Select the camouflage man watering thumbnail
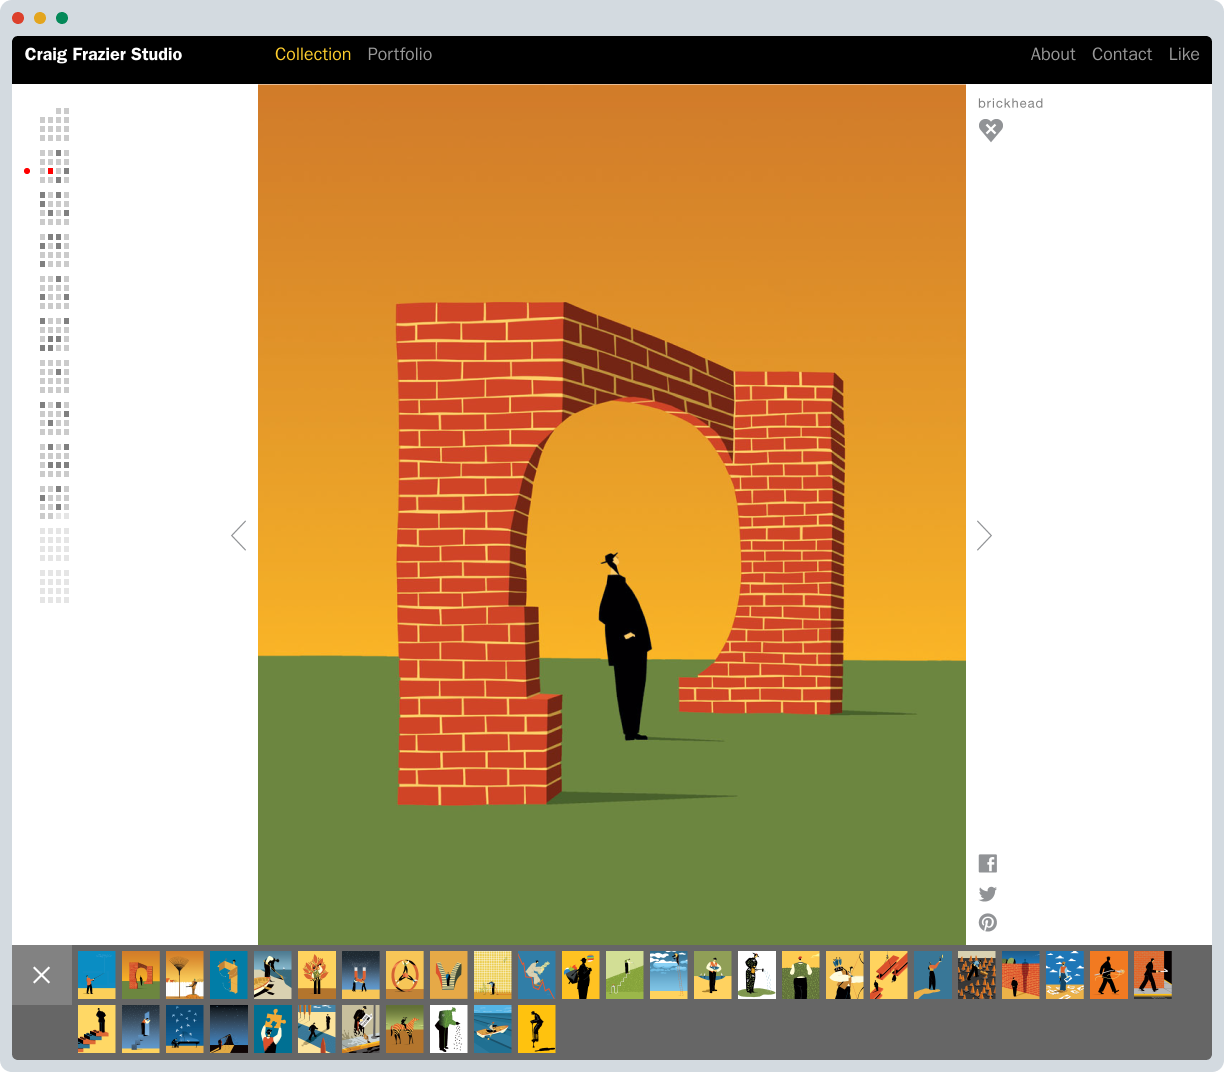 pos(757,975)
